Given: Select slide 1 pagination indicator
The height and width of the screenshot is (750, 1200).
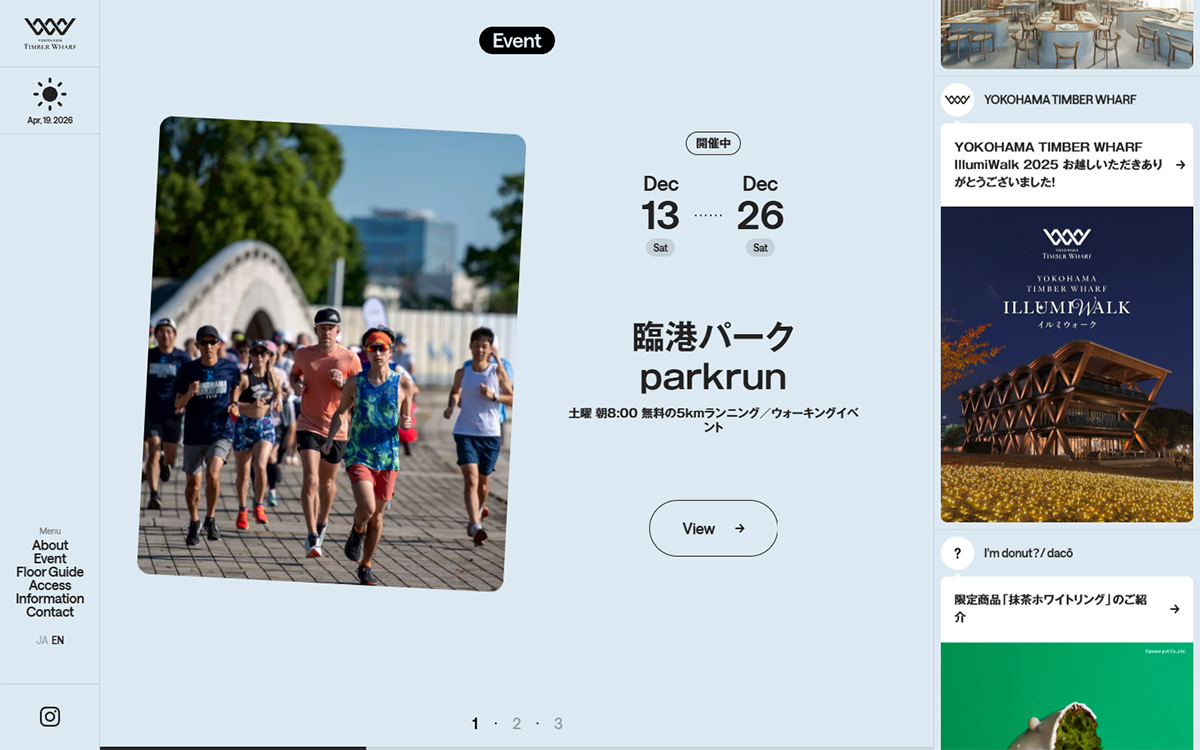Looking at the screenshot, I should click(475, 724).
